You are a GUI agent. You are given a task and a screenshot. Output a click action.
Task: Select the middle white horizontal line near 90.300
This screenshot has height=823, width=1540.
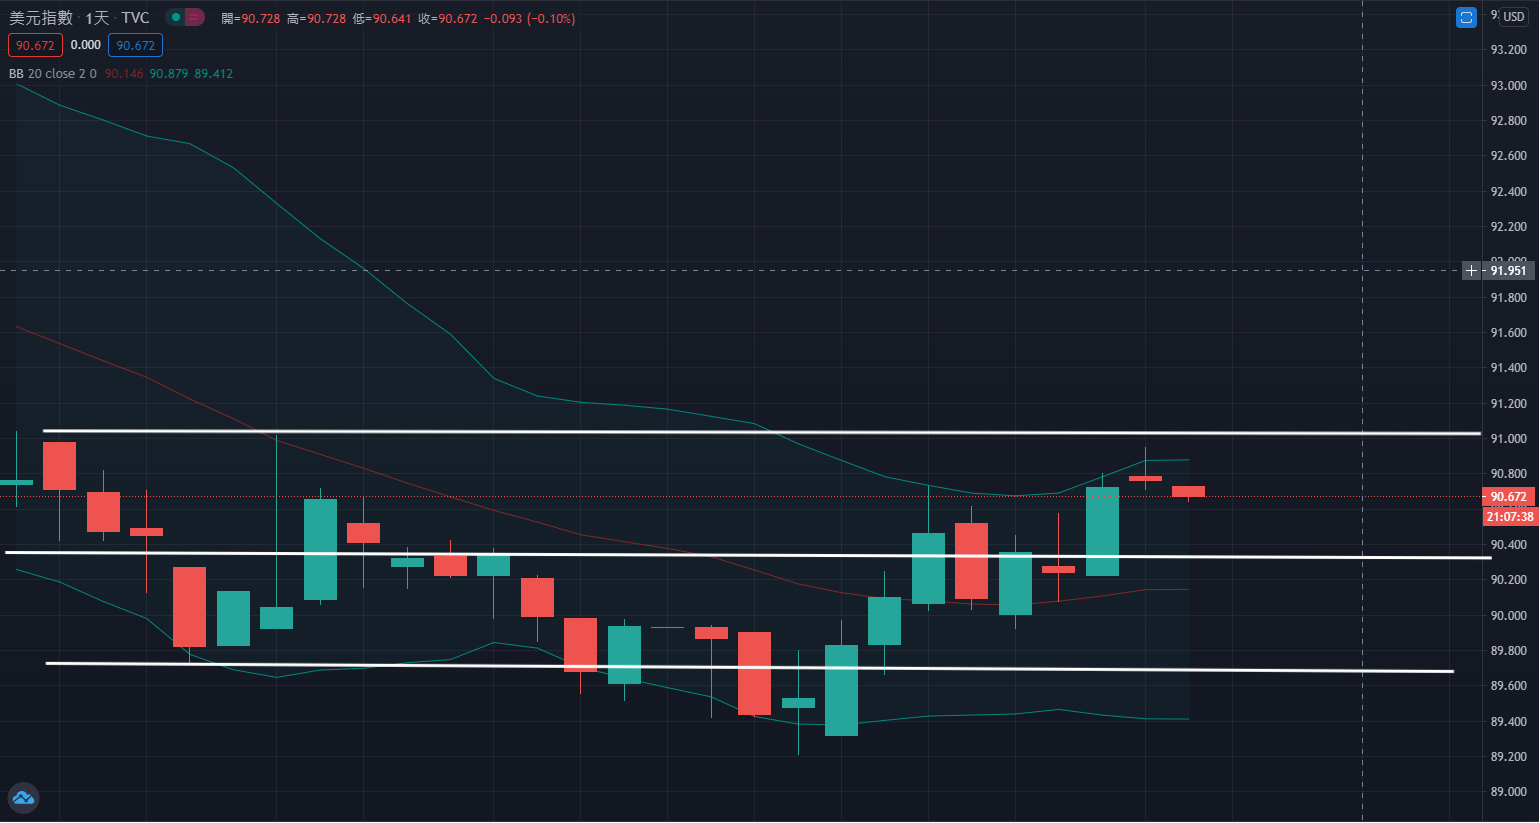(x=700, y=555)
